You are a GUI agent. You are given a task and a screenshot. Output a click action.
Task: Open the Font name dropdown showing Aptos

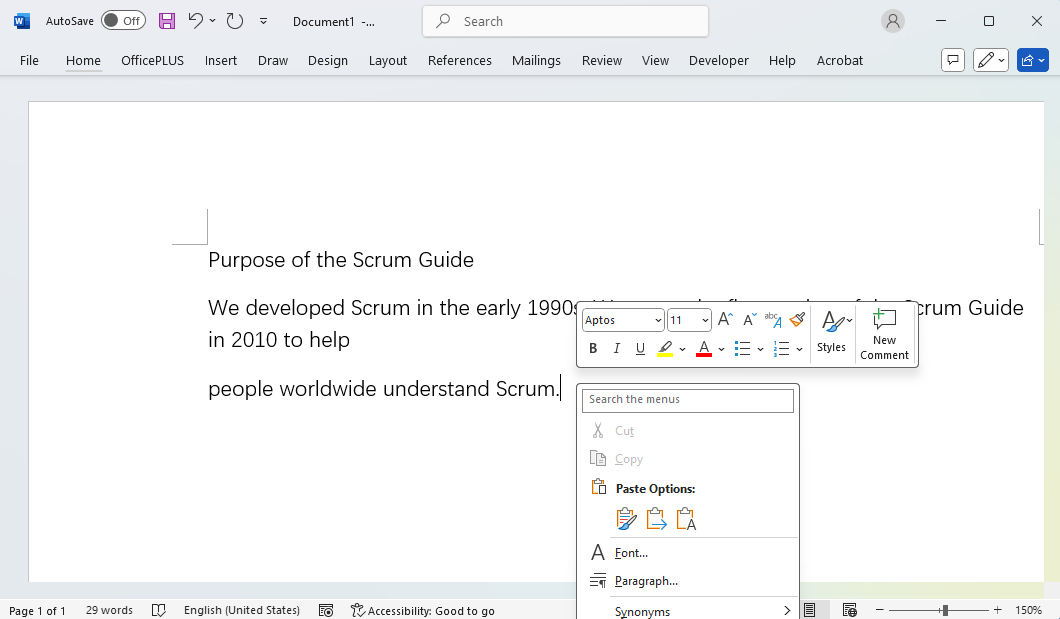click(x=622, y=319)
